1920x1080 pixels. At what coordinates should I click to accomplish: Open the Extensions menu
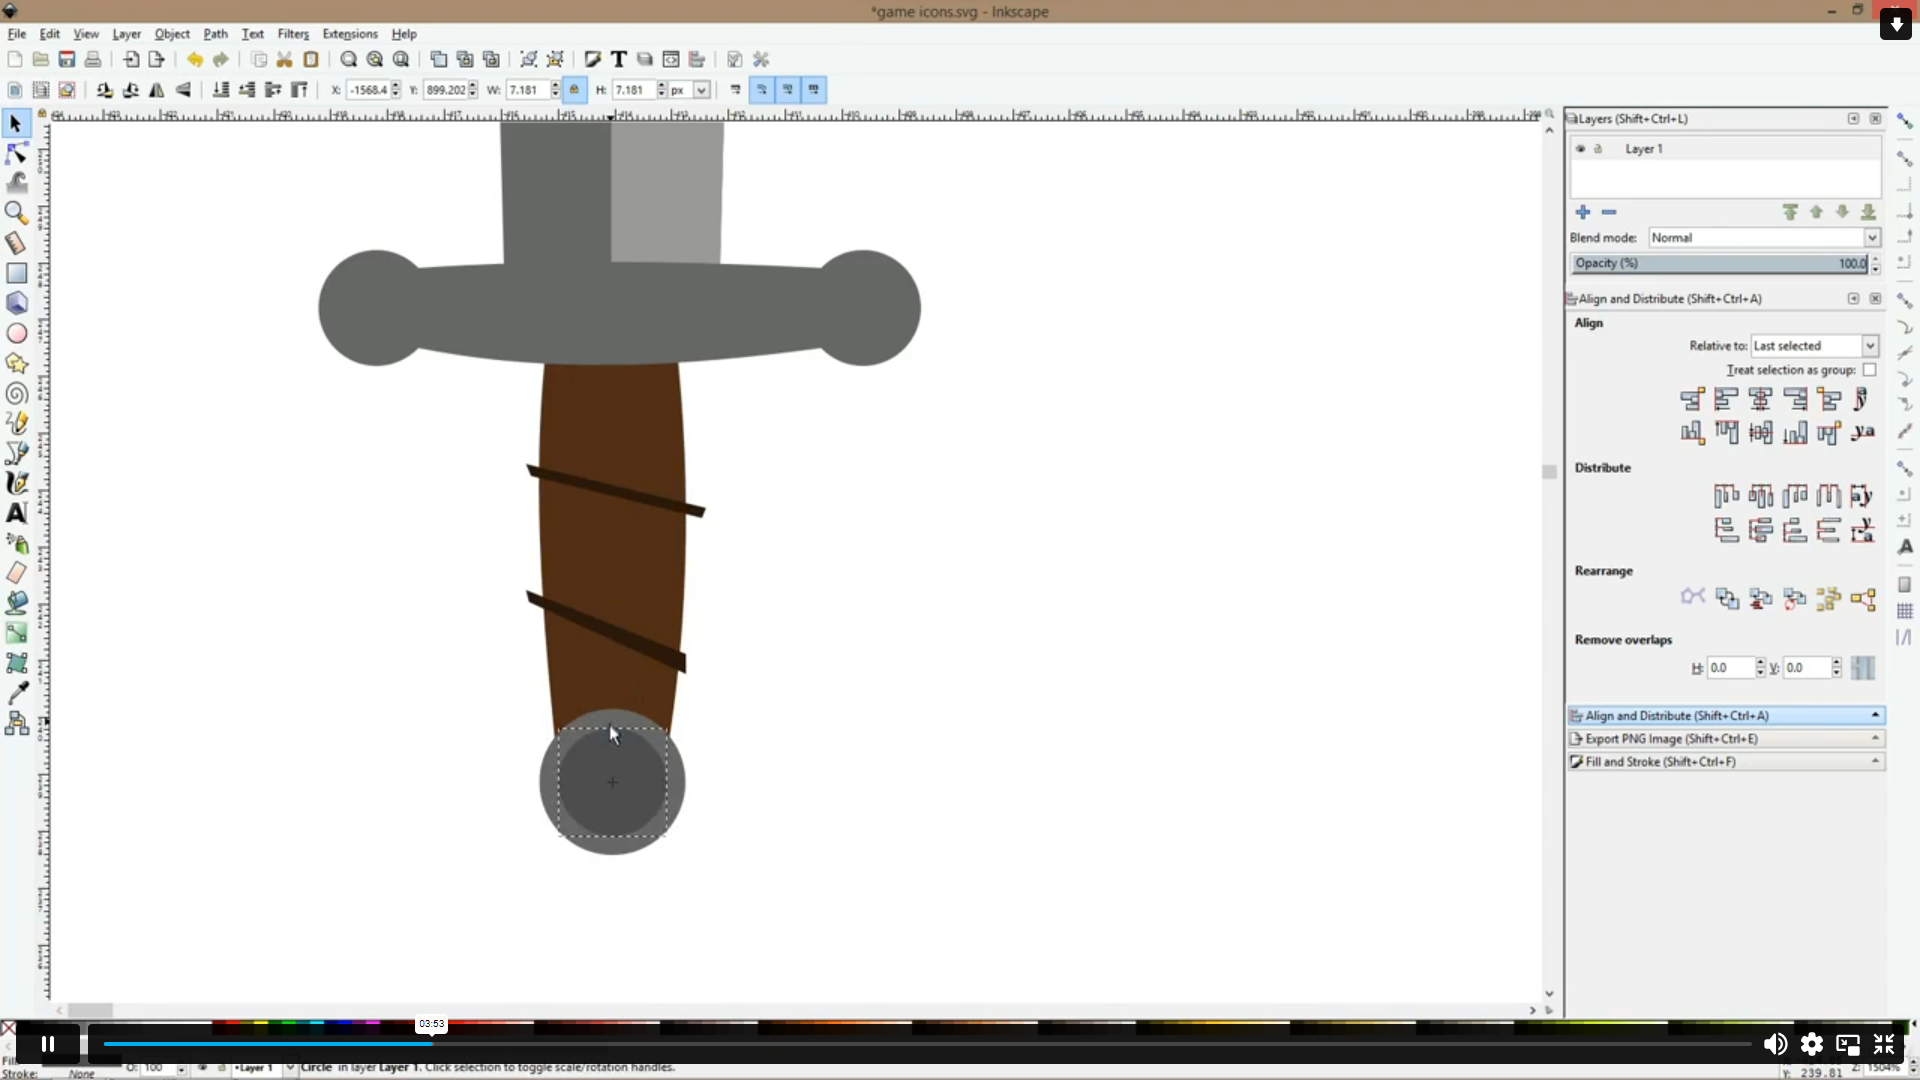[x=349, y=33]
